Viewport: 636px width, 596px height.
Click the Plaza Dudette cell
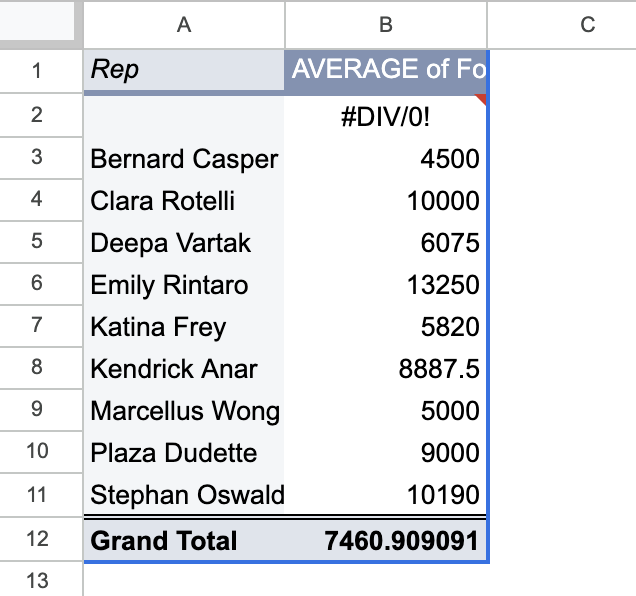point(184,452)
